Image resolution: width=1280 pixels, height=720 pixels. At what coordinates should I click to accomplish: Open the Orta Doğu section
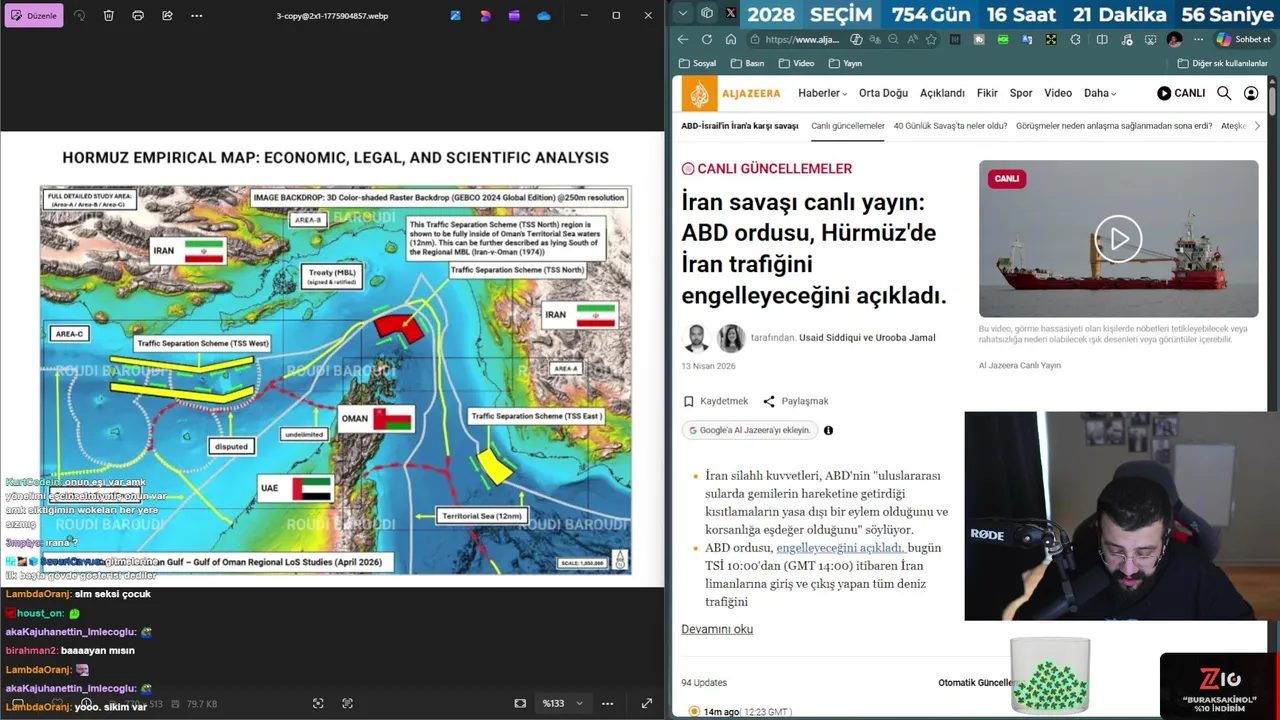pyautogui.click(x=883, y=93)
